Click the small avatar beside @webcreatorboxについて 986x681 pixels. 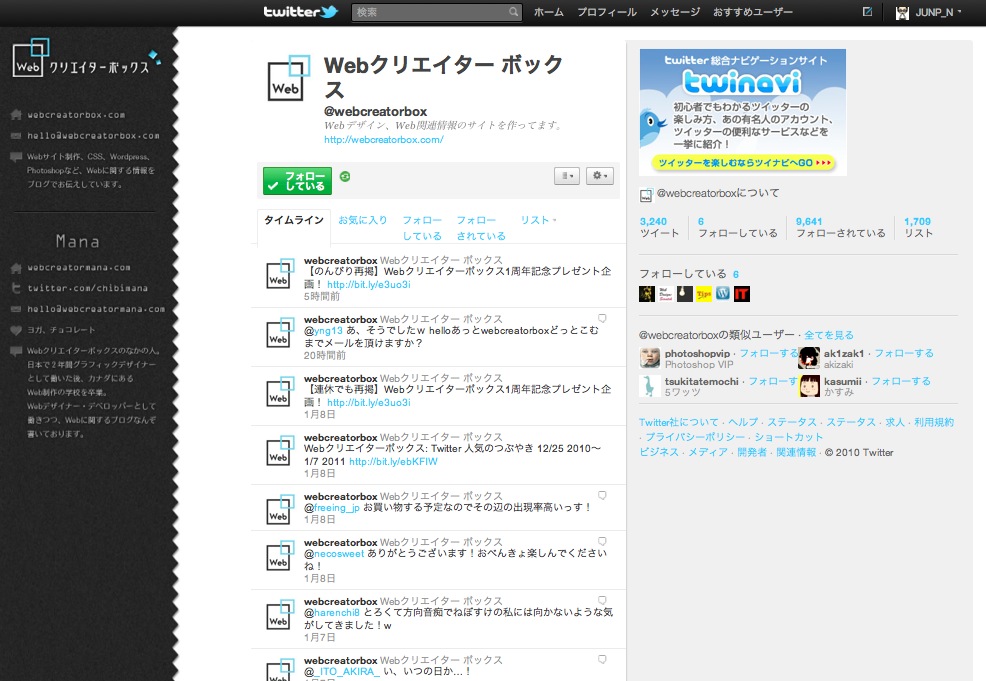pyautogui.click(x=646, y=196)
